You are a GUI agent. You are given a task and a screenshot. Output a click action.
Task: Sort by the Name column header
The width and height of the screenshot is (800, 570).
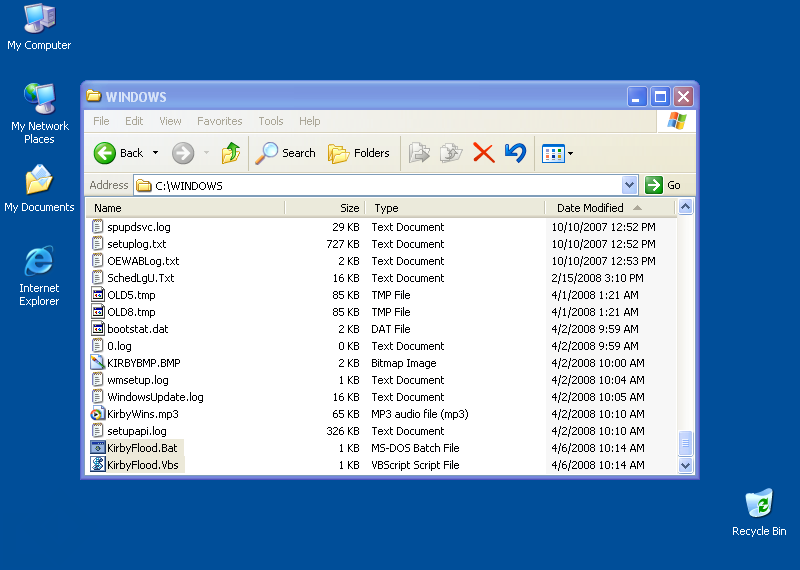[186, 208]
